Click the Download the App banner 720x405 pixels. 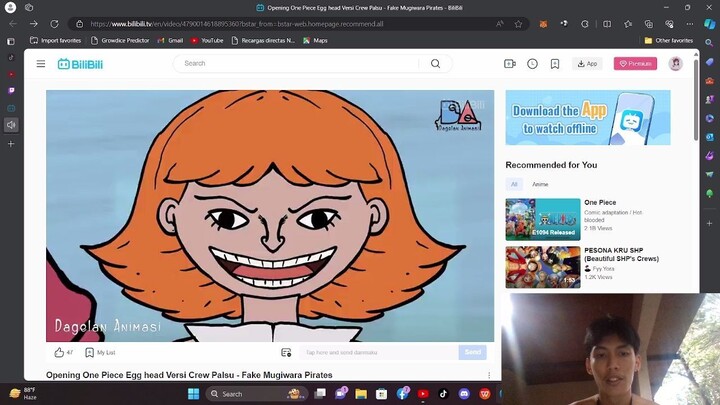(588, 118)
